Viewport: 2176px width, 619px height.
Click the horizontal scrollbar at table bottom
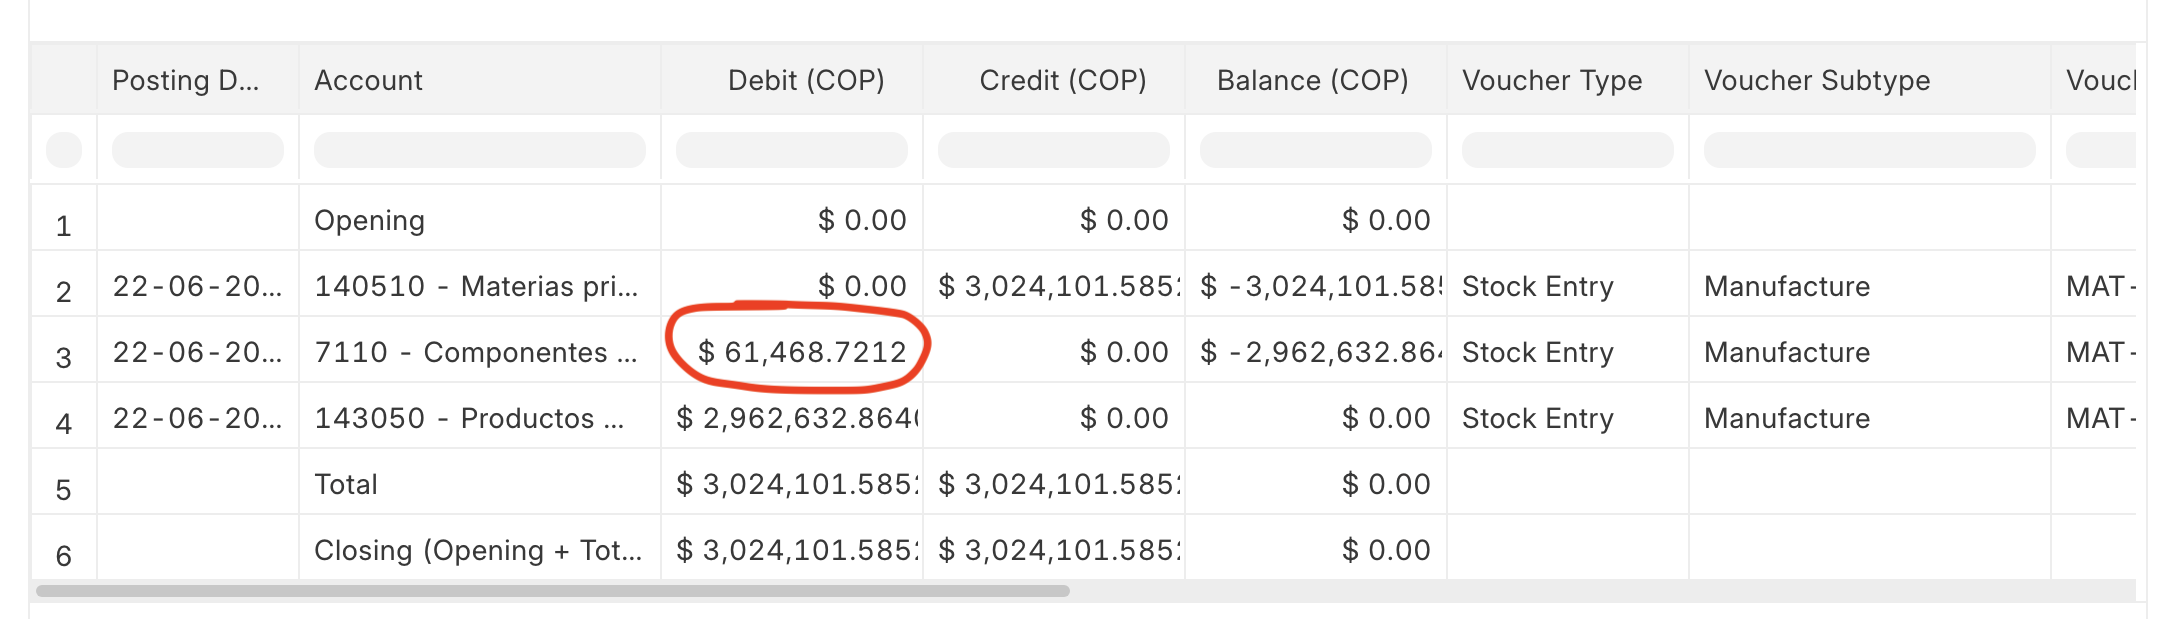point(553,591)
